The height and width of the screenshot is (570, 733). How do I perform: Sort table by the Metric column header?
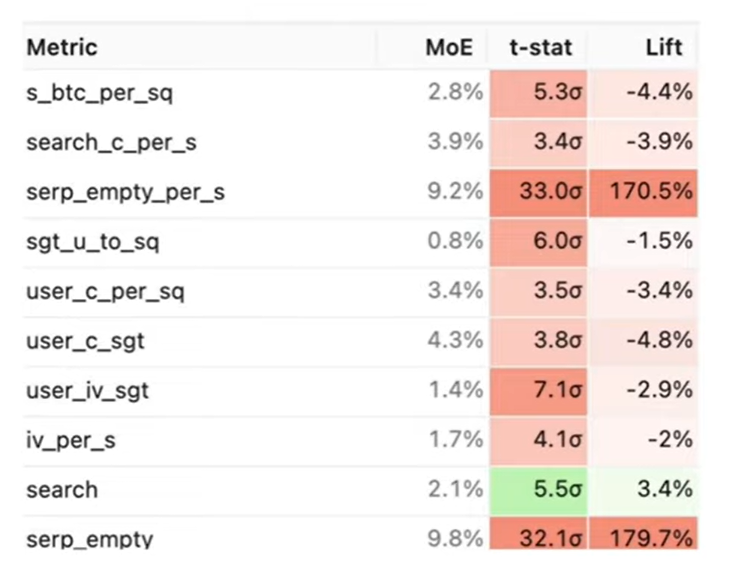[62, 48]
